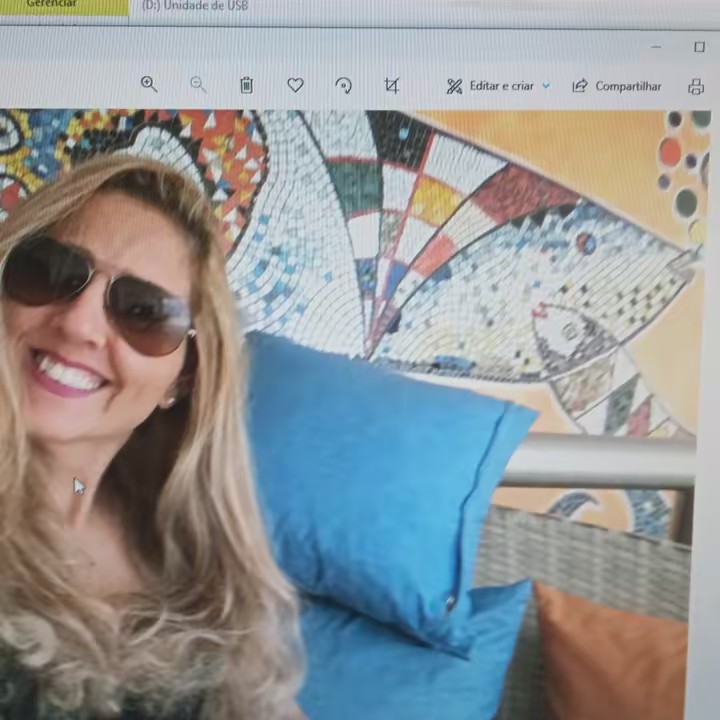Delete the photo using trash icon

click(x=246, y=86)
